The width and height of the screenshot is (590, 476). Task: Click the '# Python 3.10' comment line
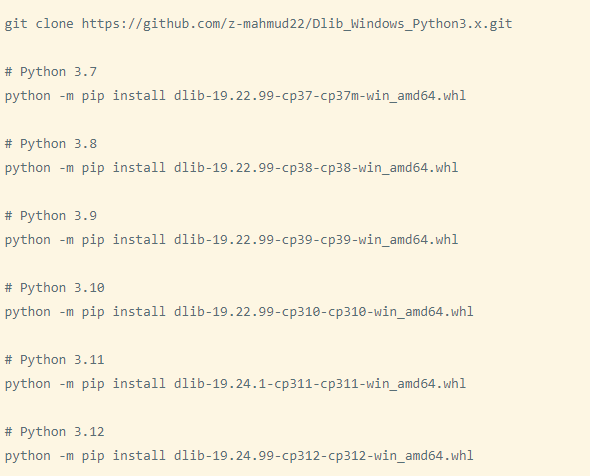click(x=55, y=288)
